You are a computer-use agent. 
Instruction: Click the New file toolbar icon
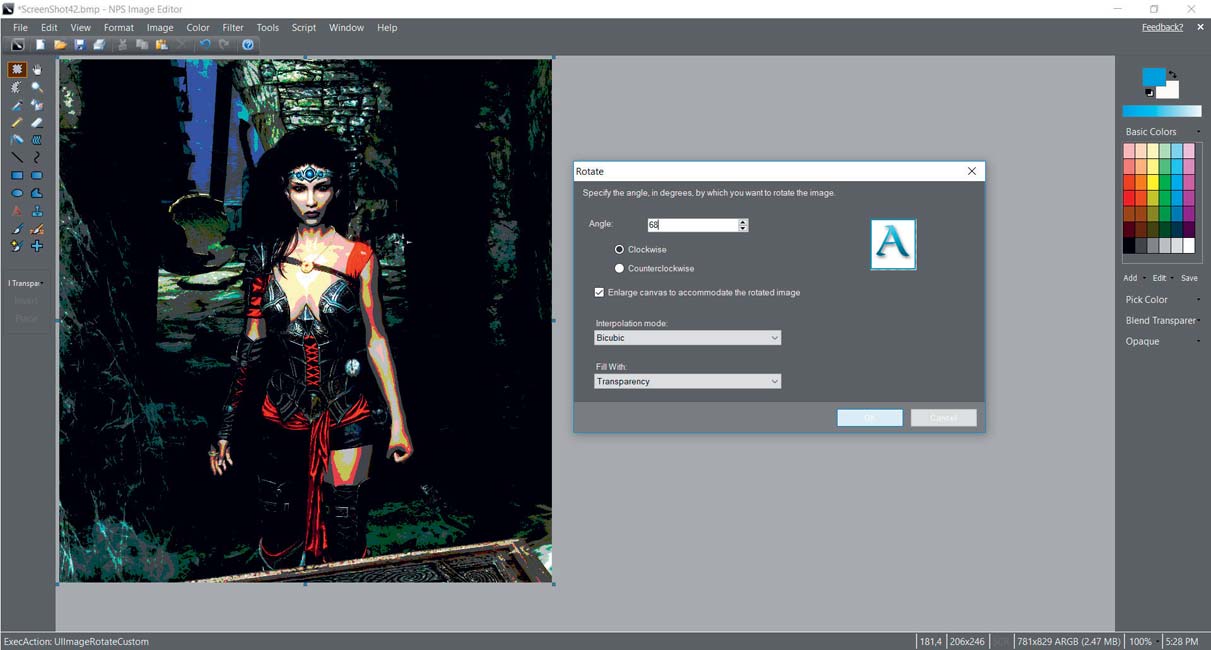(41, 45)
